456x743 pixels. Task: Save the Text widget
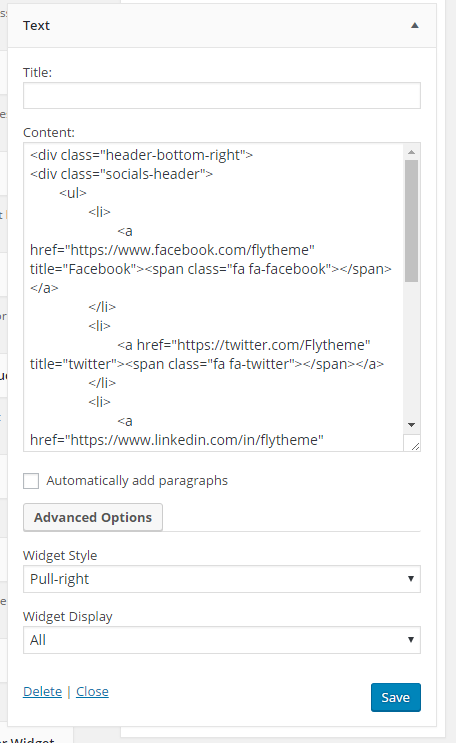tap(396, 698)
